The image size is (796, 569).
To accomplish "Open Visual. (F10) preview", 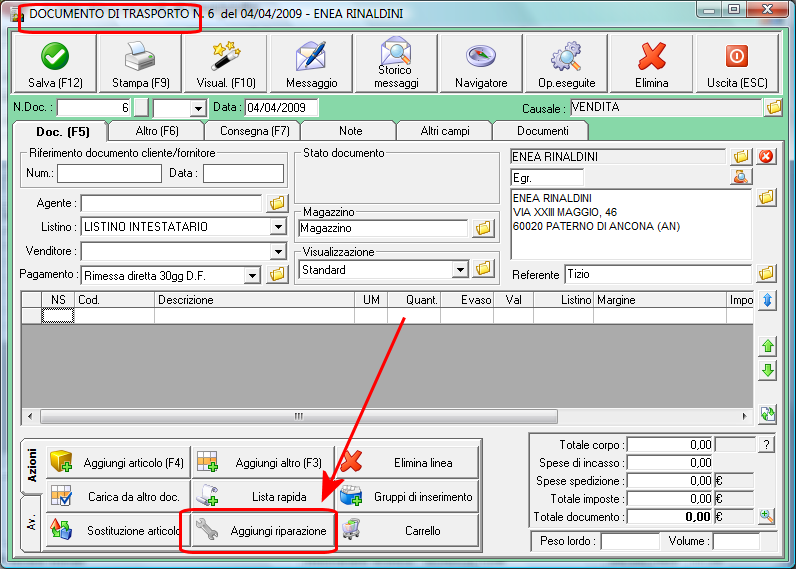I will tap(226, 64).
